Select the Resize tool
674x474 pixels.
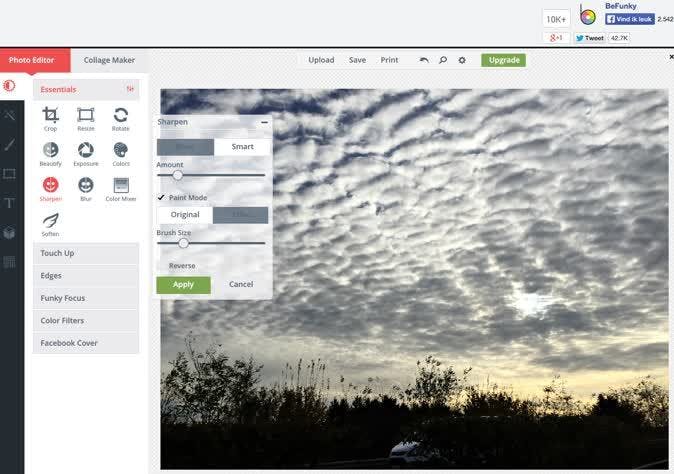click(86, 119)
